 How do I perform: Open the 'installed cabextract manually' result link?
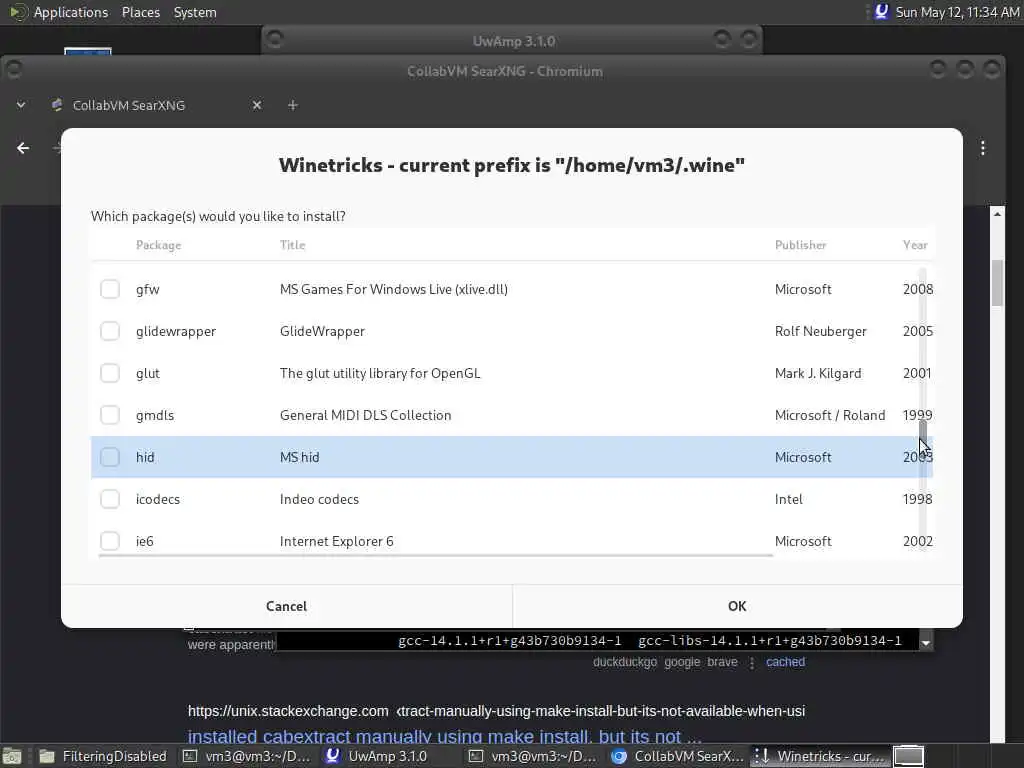(x=444, y=737)
